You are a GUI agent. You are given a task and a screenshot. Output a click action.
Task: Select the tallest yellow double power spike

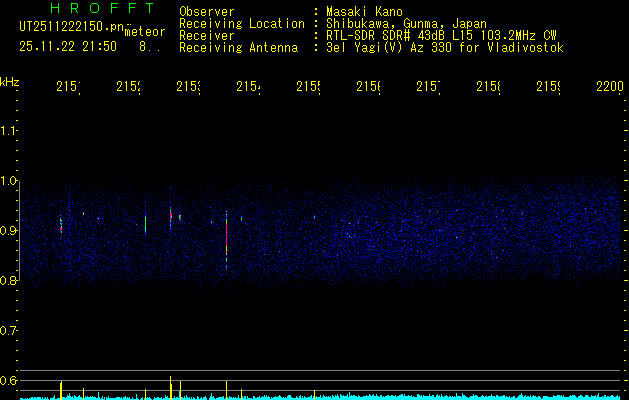[171, 386]
